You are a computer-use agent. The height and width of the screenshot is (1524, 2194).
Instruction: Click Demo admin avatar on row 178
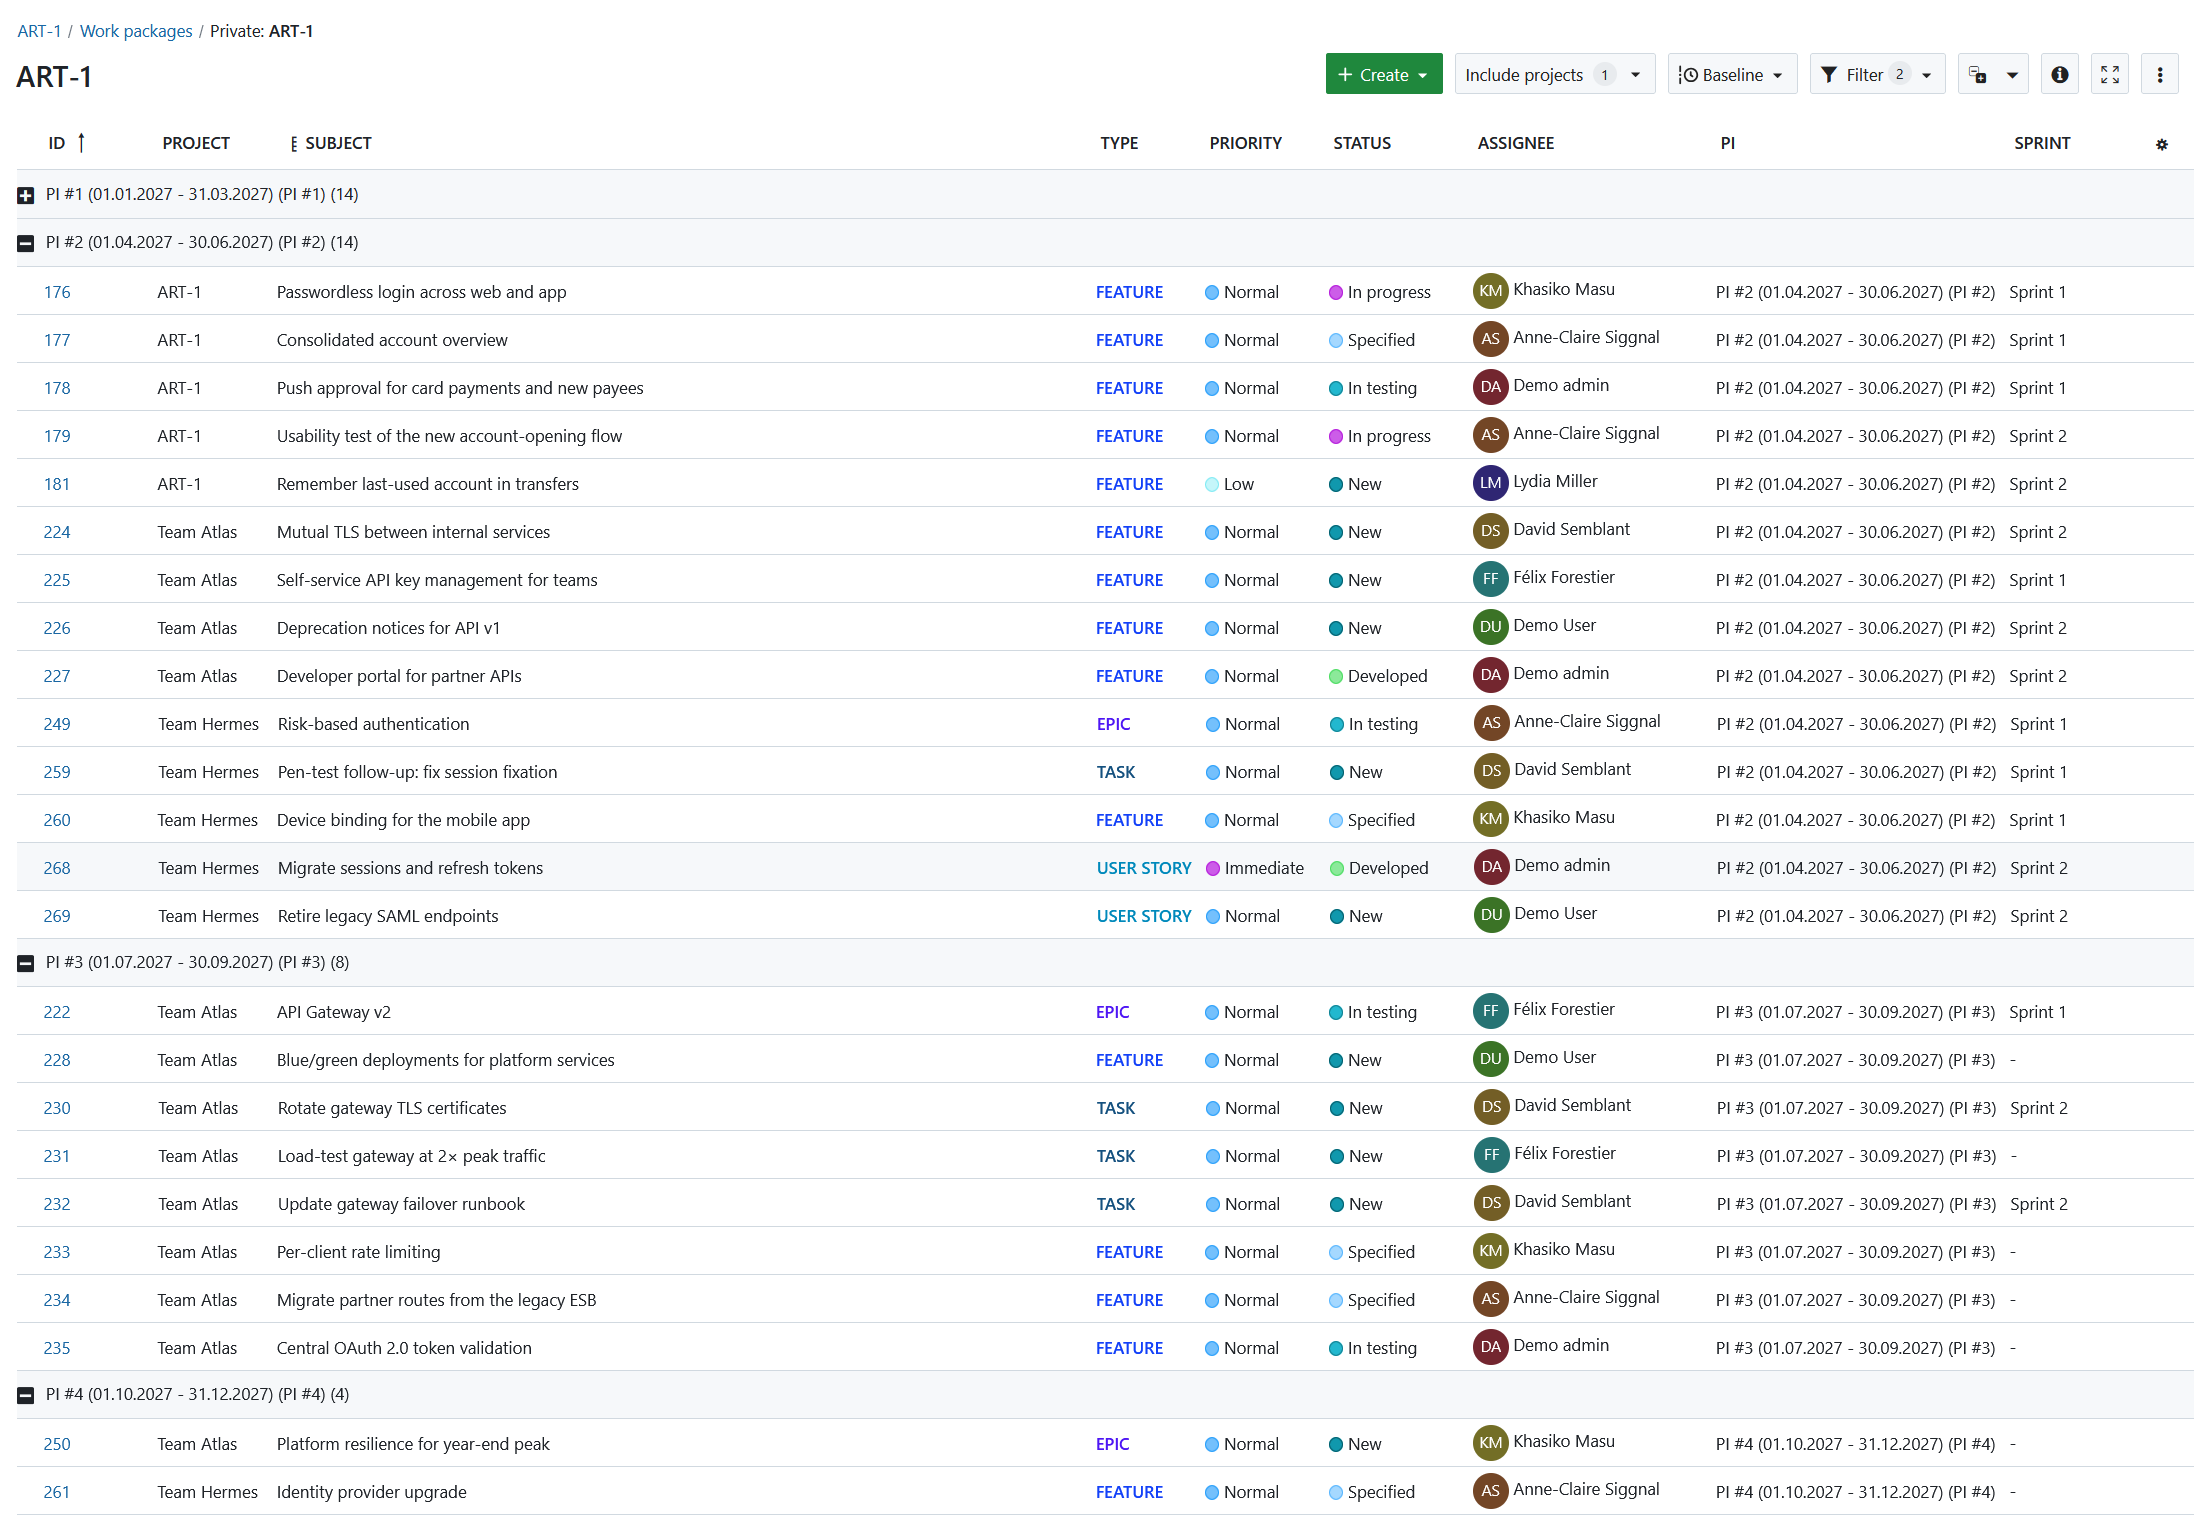1490,387
